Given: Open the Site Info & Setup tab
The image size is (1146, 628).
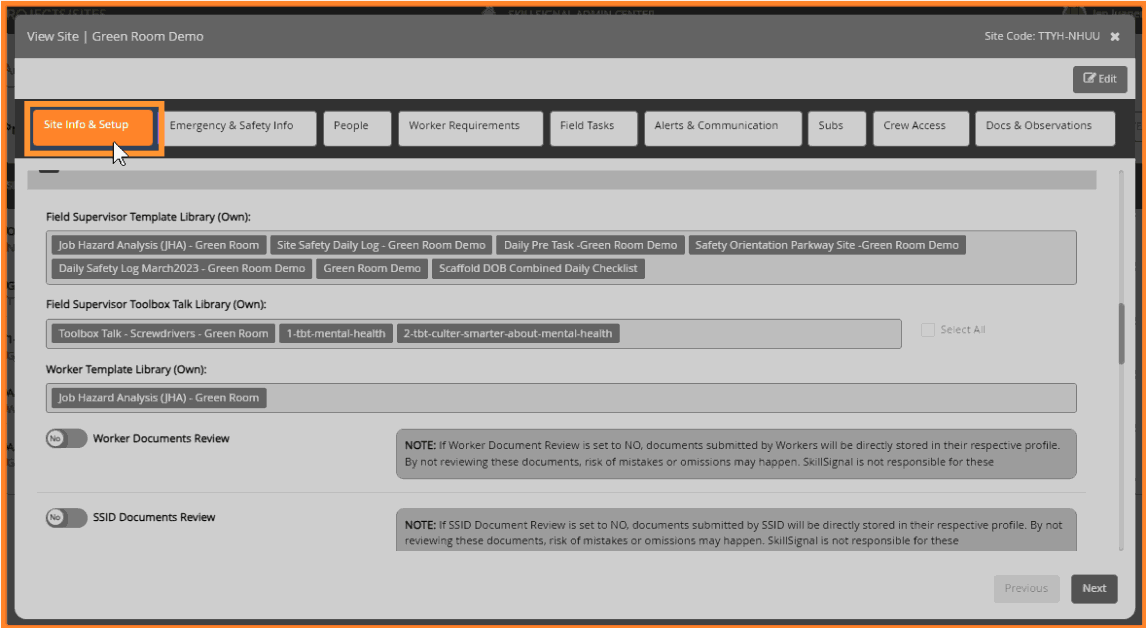Looking at the screenshot, I should [x=93, y=127].
